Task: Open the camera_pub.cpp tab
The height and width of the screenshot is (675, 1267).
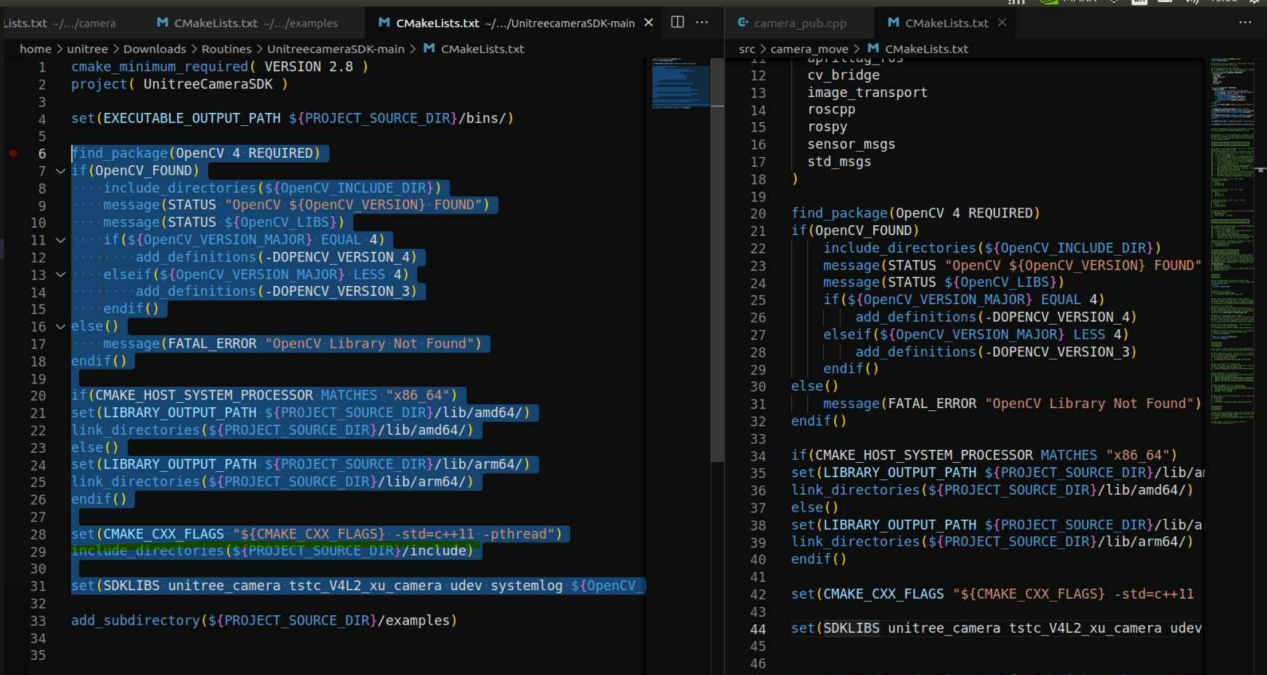Action: (799, 23)
